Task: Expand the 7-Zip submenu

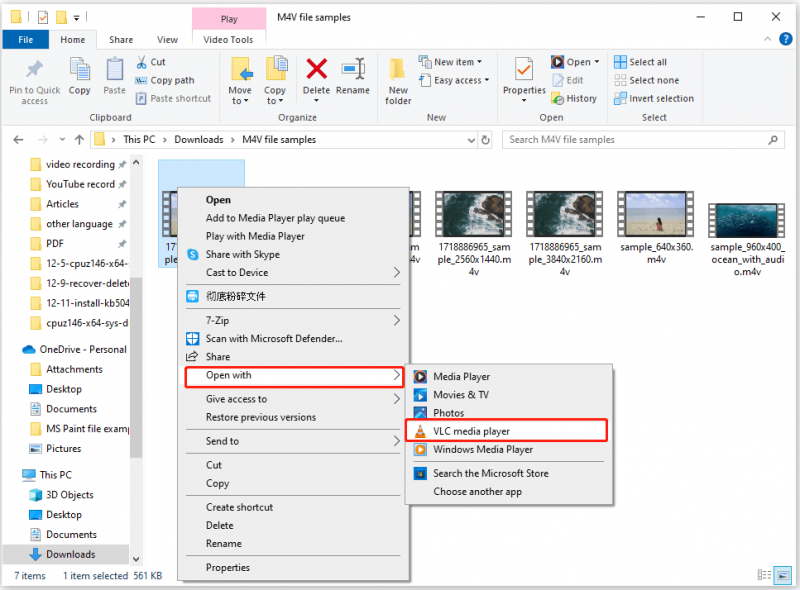Action: click(x=396, y=321)
